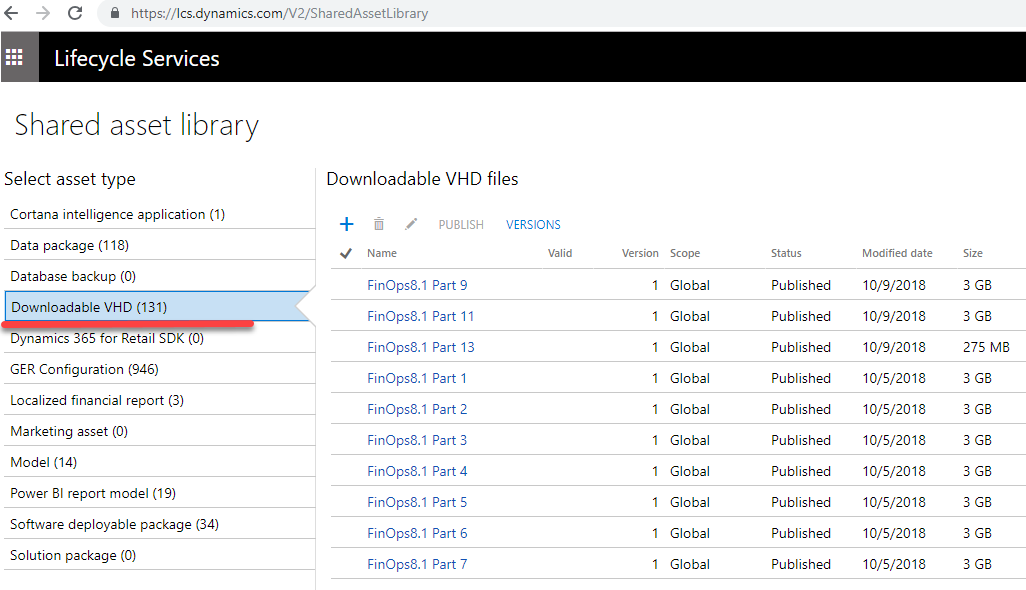Click the PUBLISH toolbar button

[461, 224]
